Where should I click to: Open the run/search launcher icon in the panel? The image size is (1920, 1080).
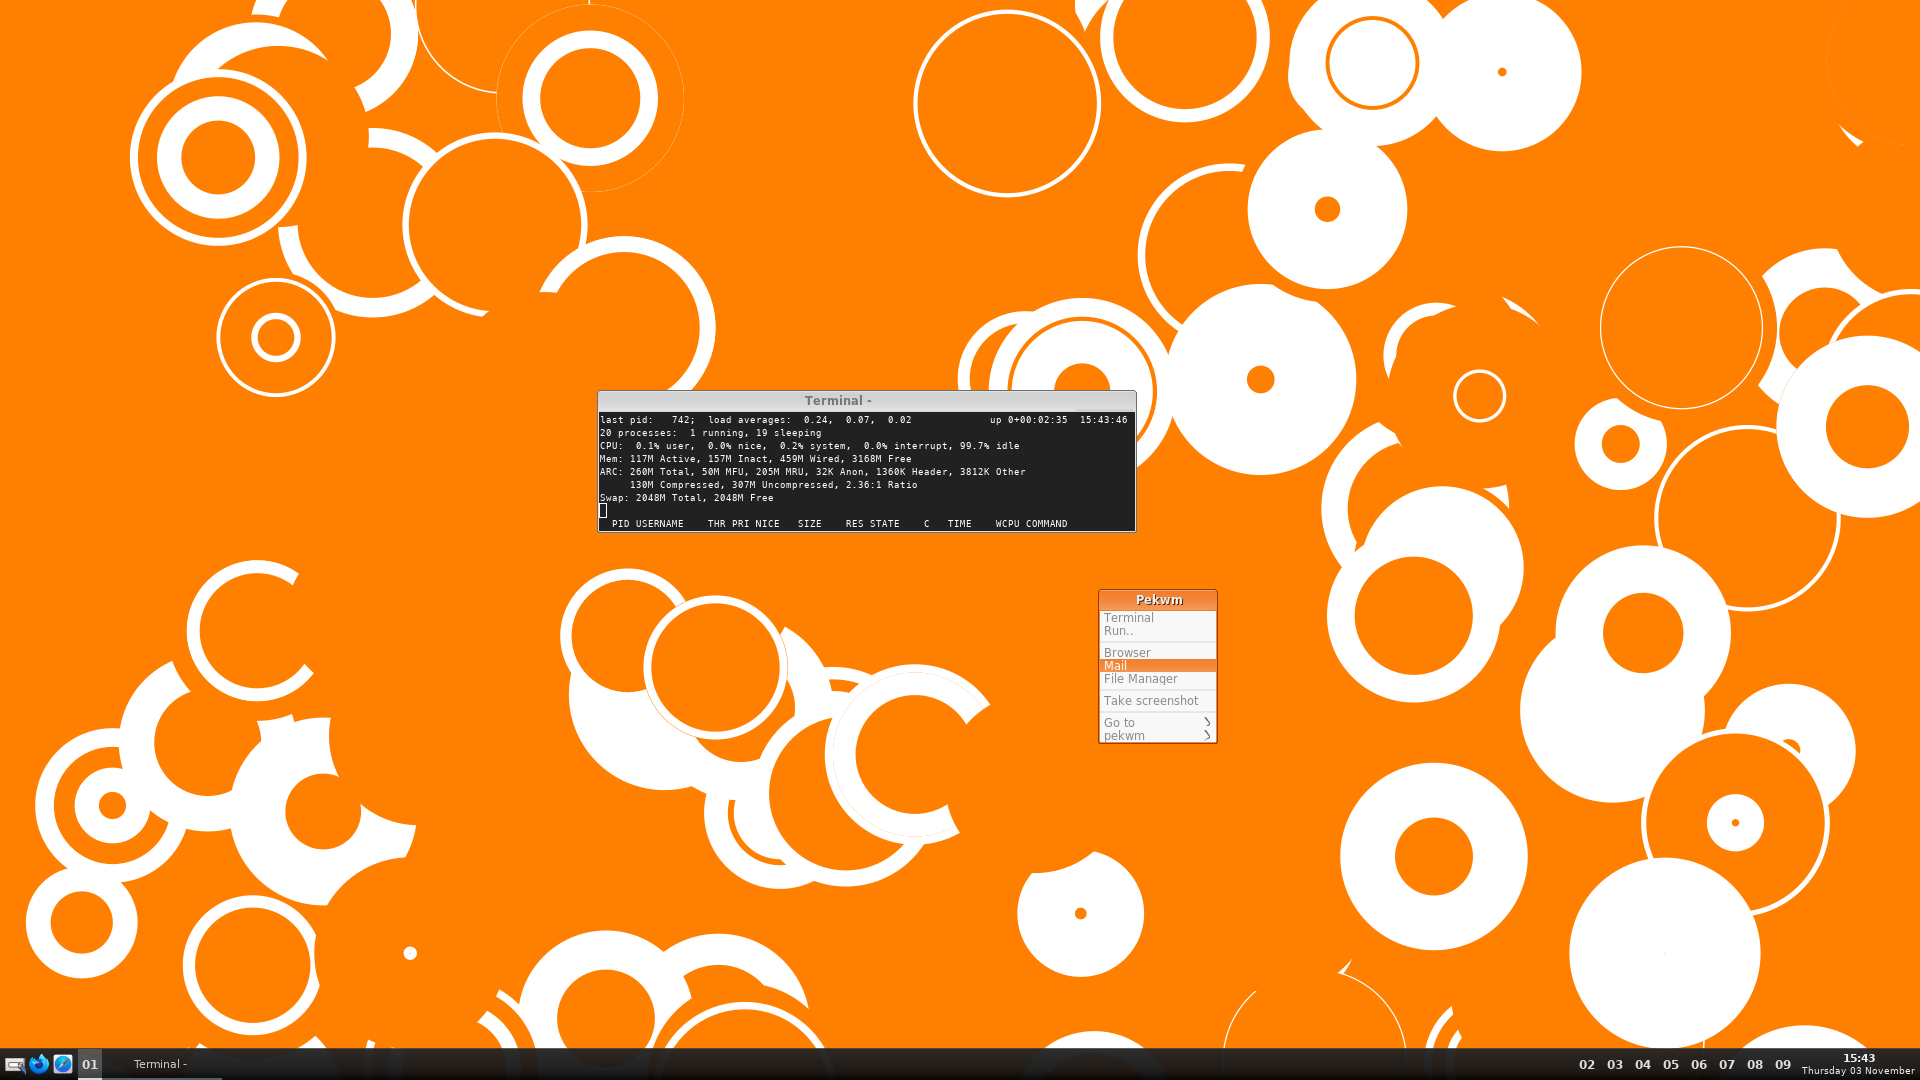(14, 1064)
